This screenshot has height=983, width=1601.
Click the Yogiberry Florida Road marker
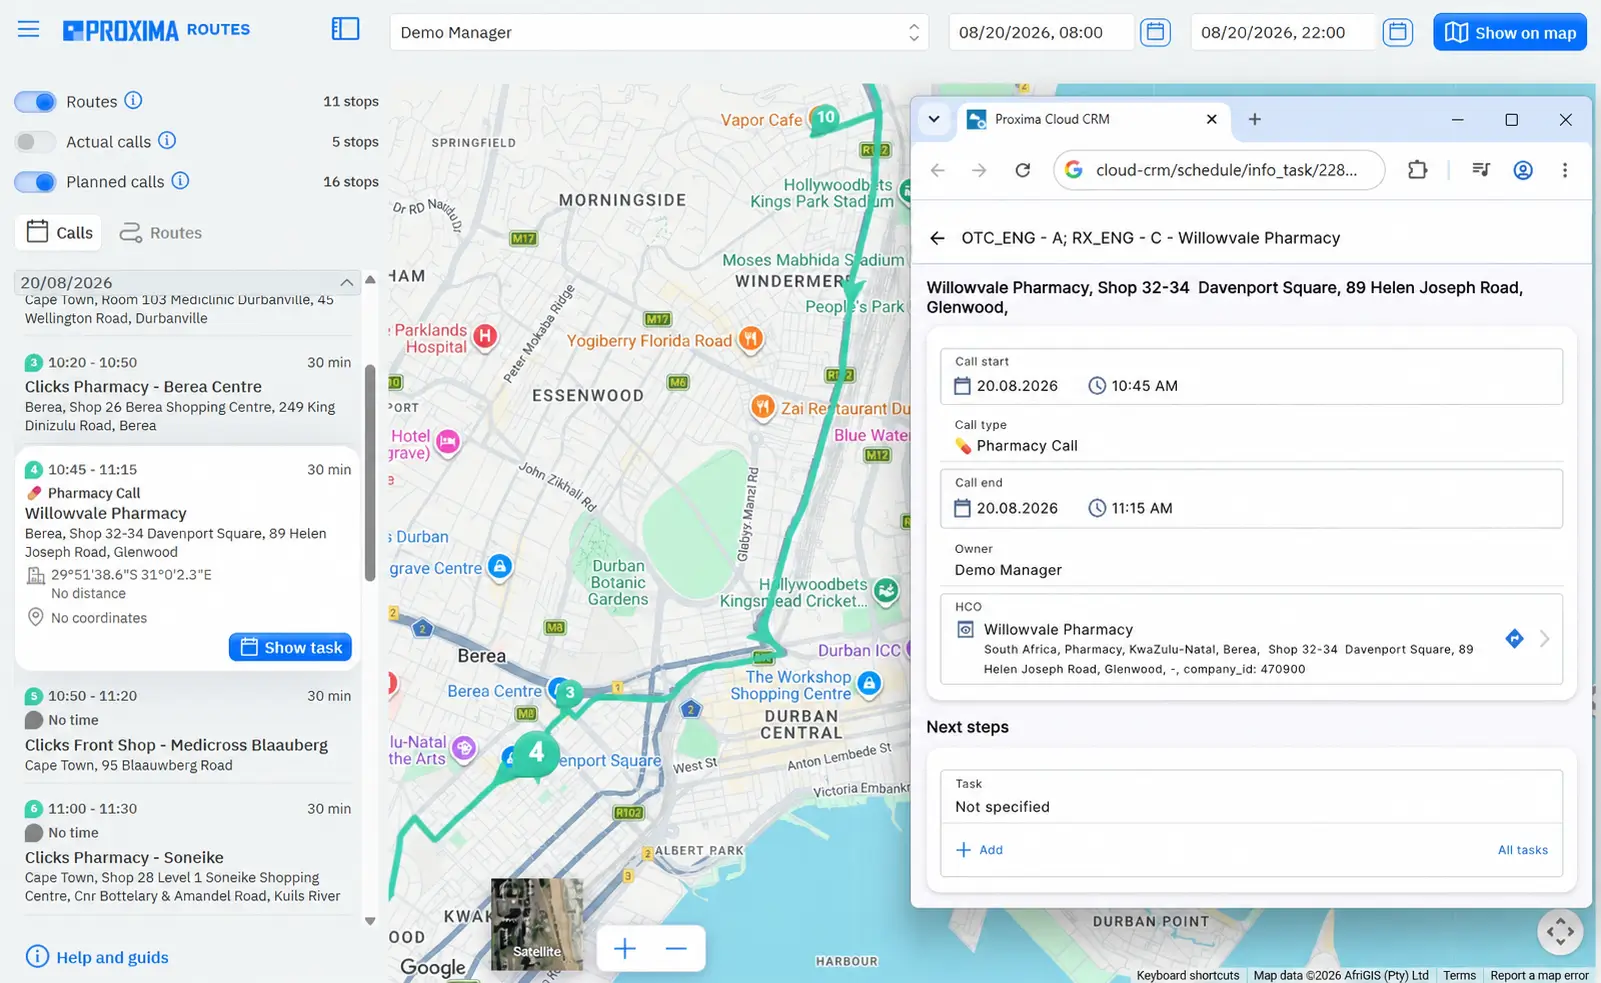[750, 339]
